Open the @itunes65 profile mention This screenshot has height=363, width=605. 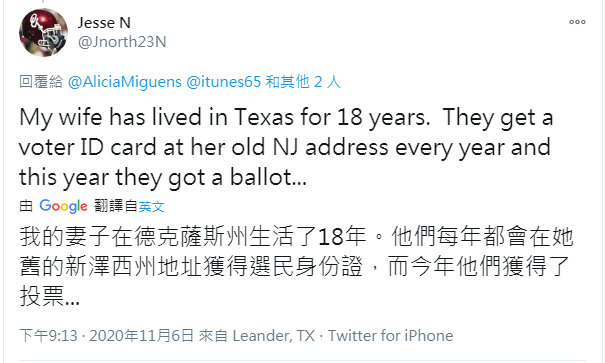(x=223, y=82)
